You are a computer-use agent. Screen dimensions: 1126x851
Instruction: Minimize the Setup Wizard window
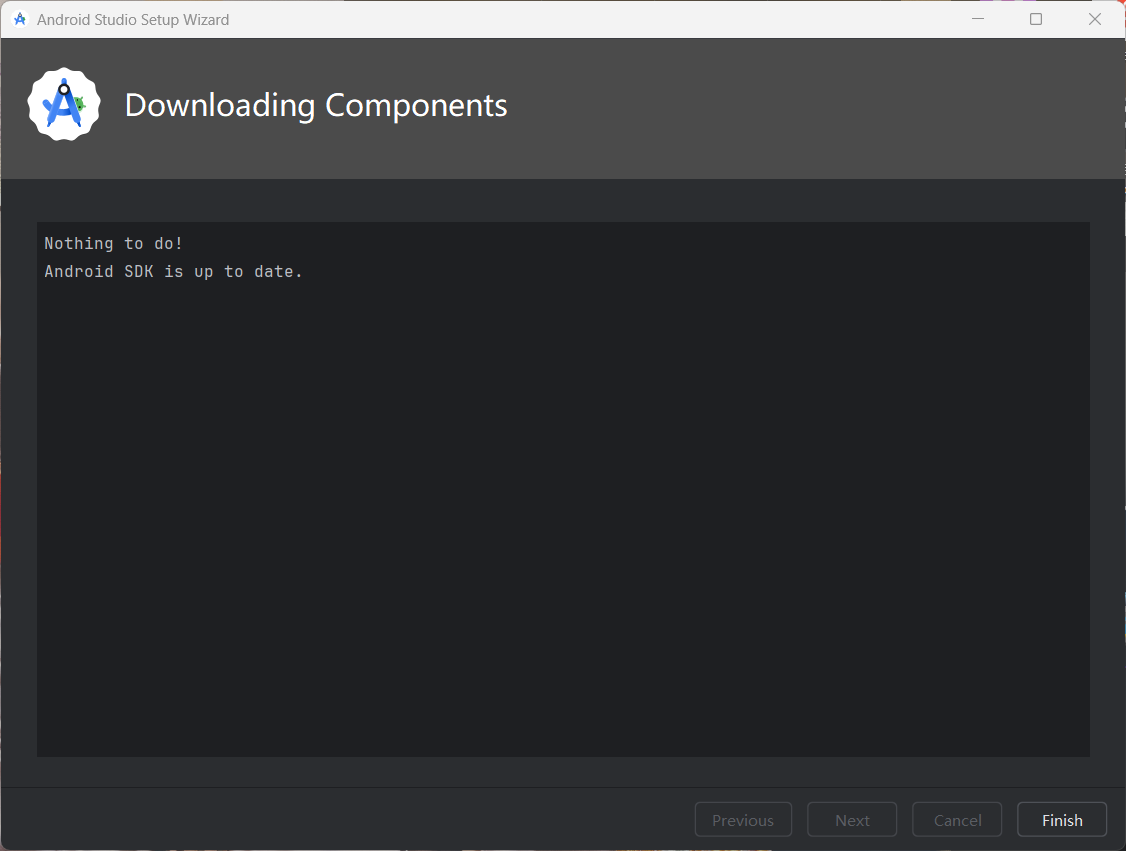tap(978, 19)
